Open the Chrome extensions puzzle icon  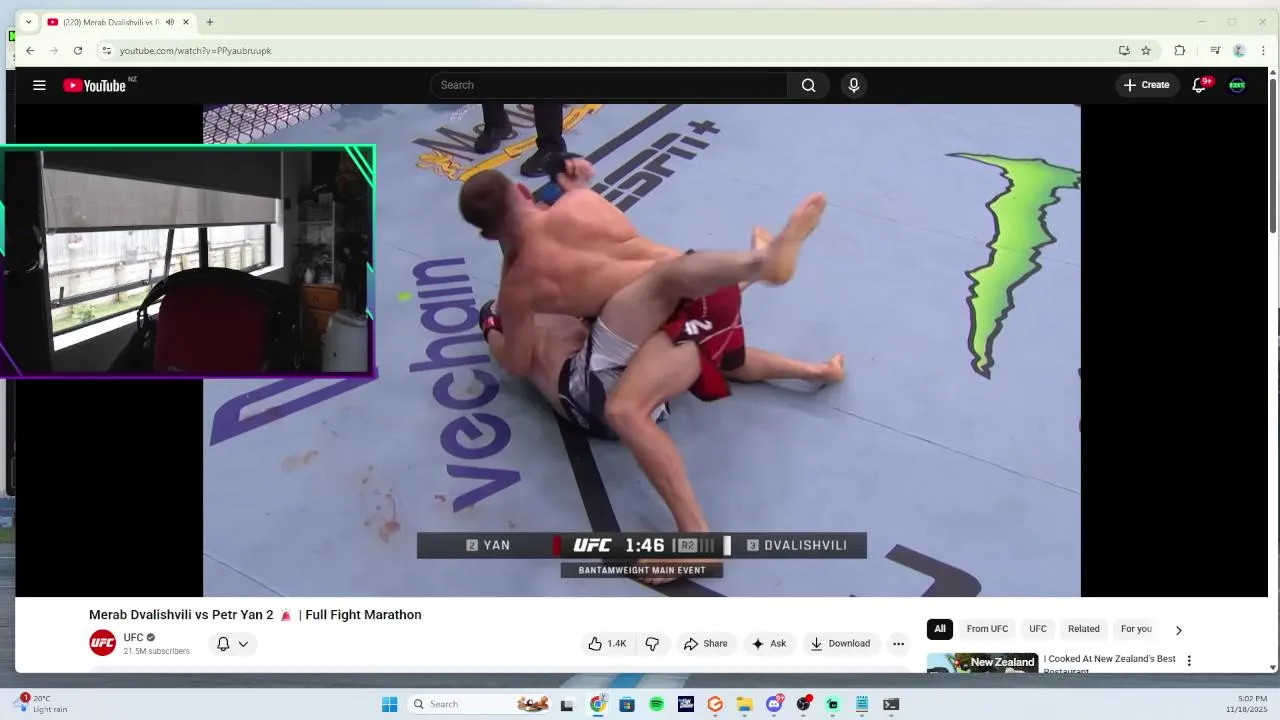pyautogui.click(x=1180, y=50)
